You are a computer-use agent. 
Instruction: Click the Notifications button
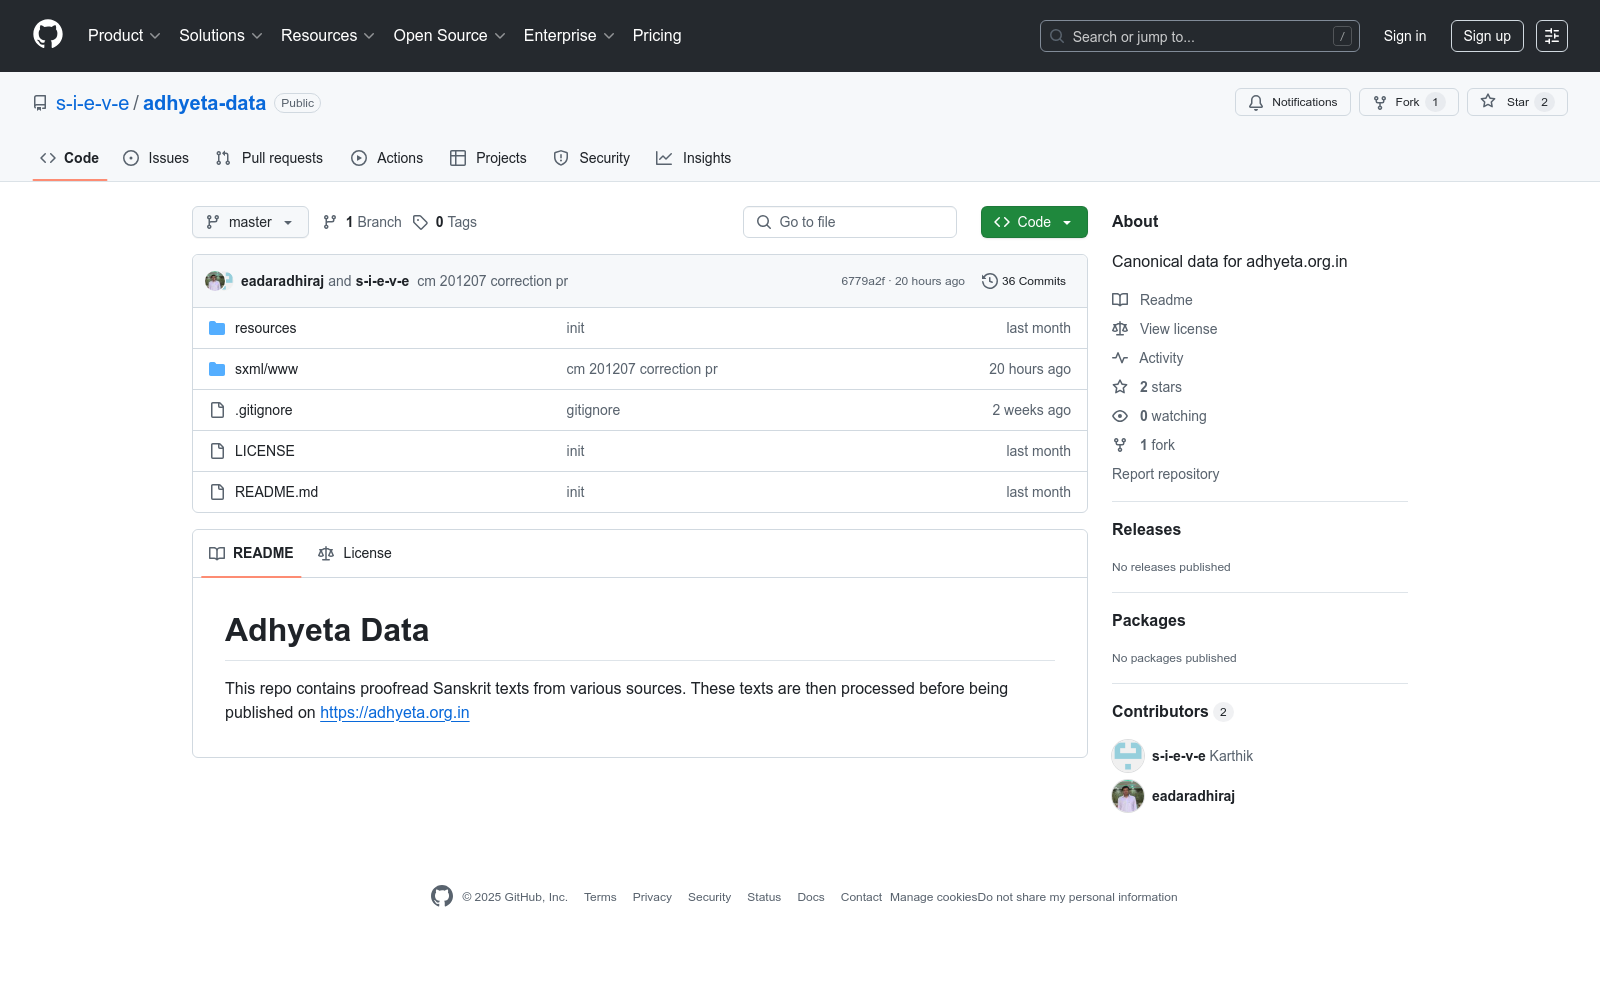point(1293,102)
